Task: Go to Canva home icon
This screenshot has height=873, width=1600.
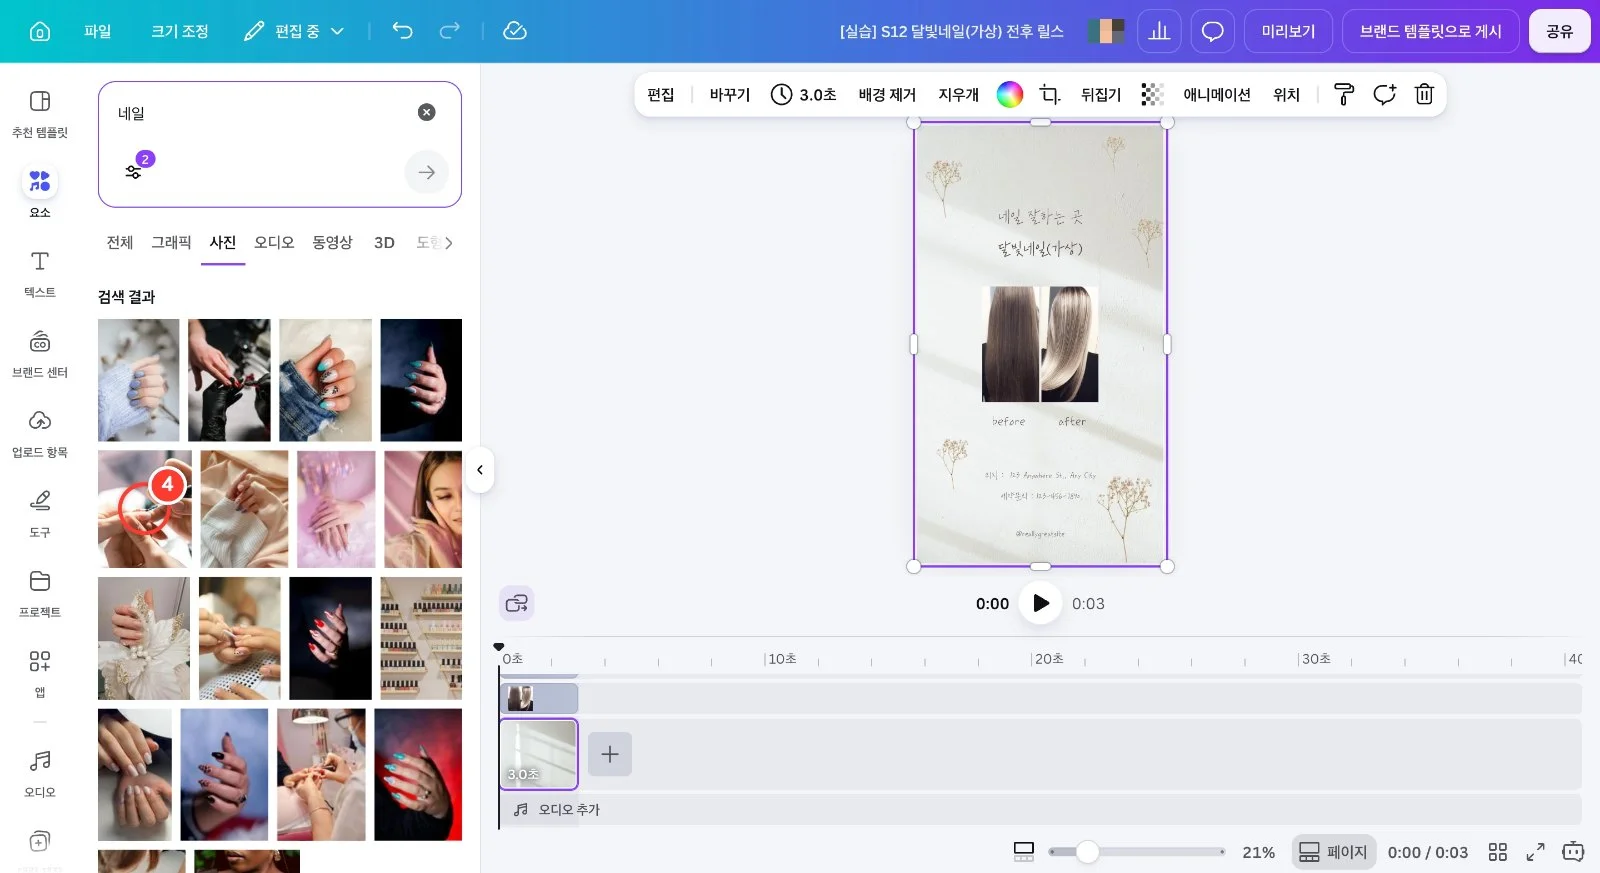Action: 40,31
